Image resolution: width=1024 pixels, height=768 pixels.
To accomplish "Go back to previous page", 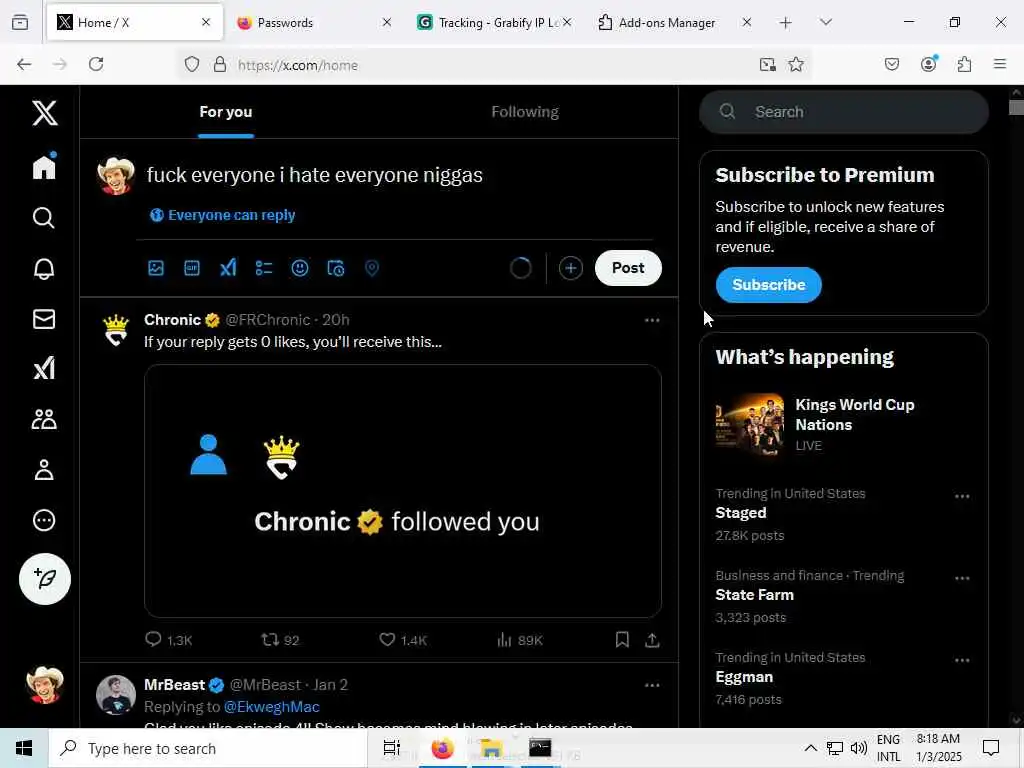I will tap(24, 64).
